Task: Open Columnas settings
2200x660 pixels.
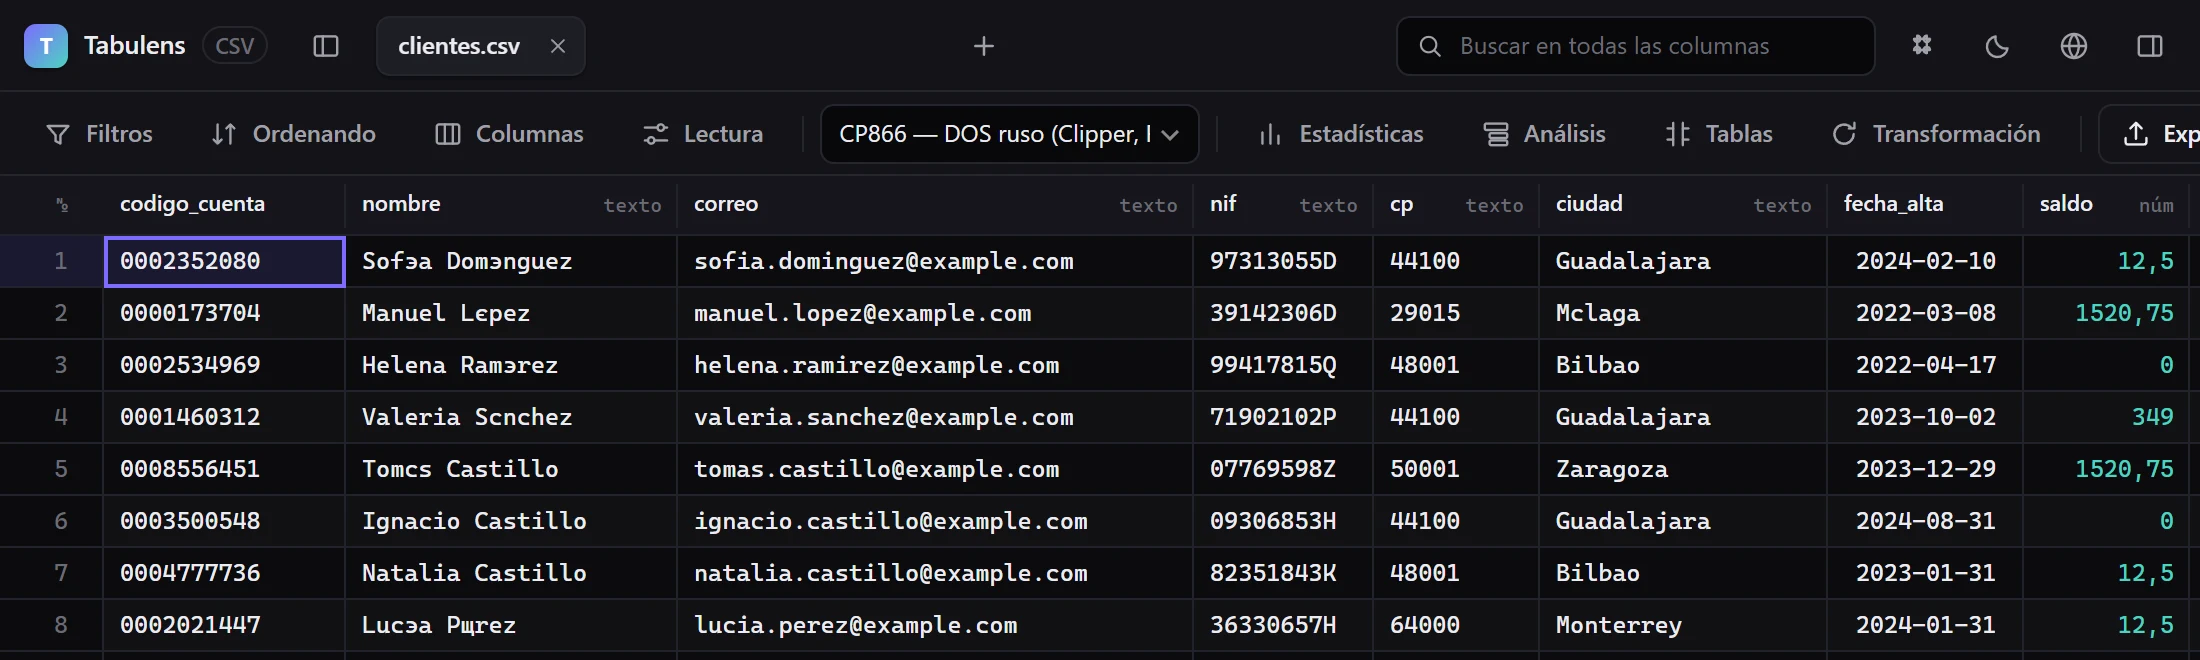Action: click(510, 134)
